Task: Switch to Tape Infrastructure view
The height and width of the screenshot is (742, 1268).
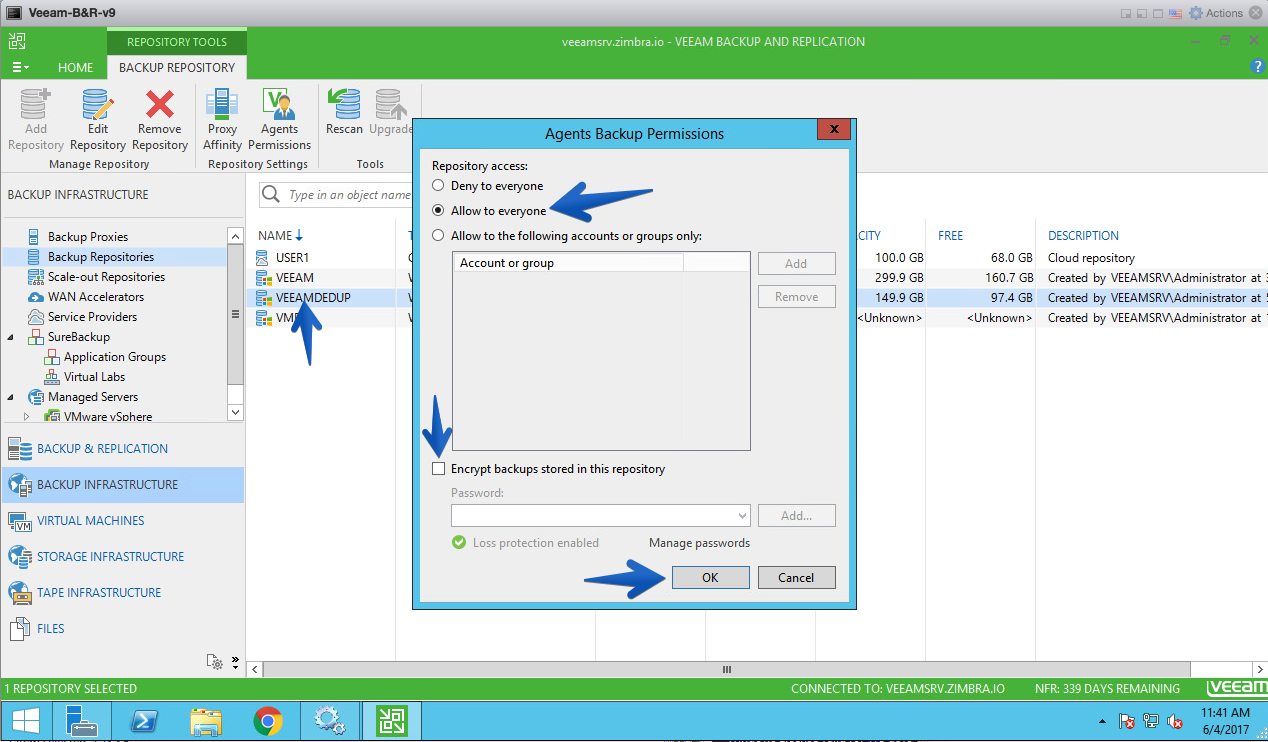Action: click(122, 593)
